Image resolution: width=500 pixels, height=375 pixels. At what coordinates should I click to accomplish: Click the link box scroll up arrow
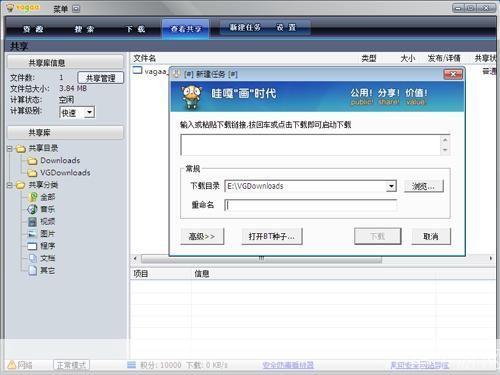[x=445, y=140]
